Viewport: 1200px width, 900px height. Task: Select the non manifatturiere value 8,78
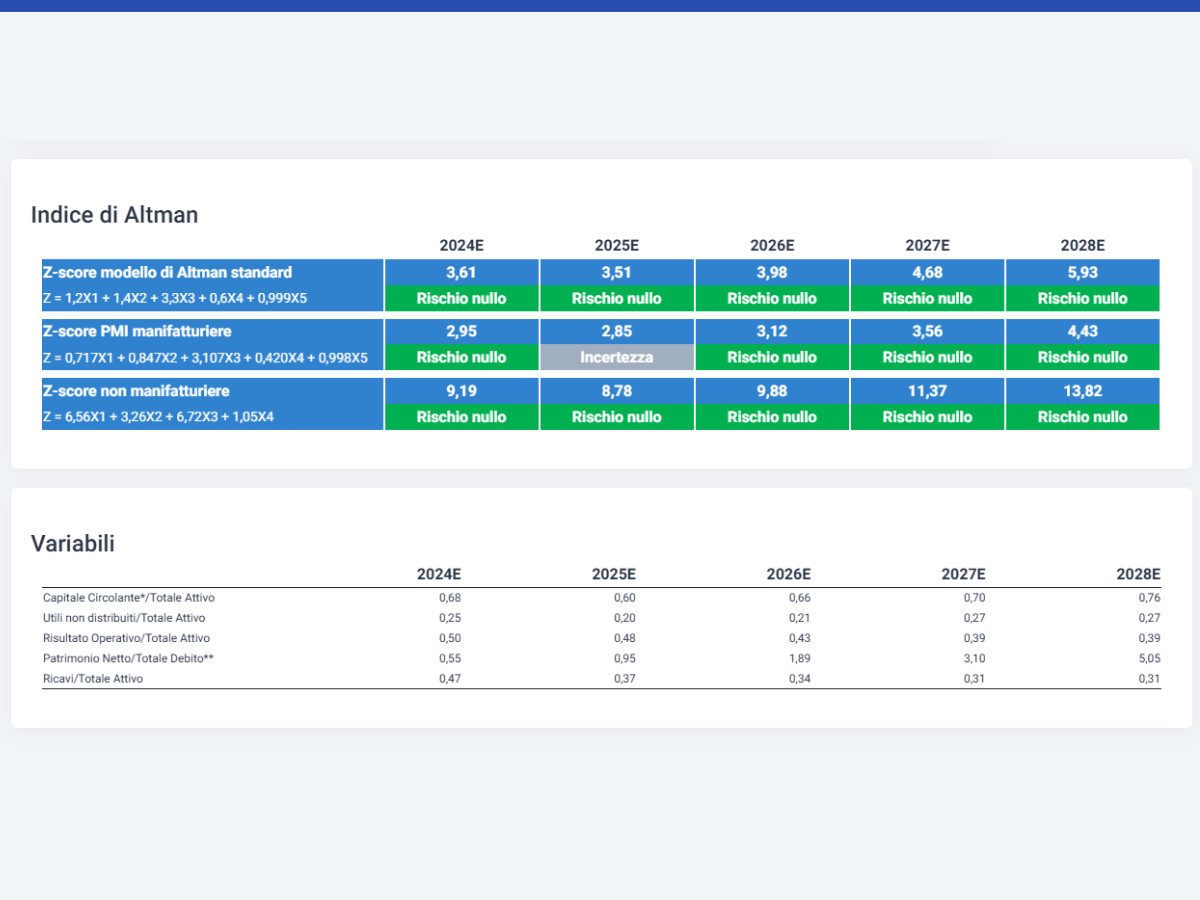[617, 391]
